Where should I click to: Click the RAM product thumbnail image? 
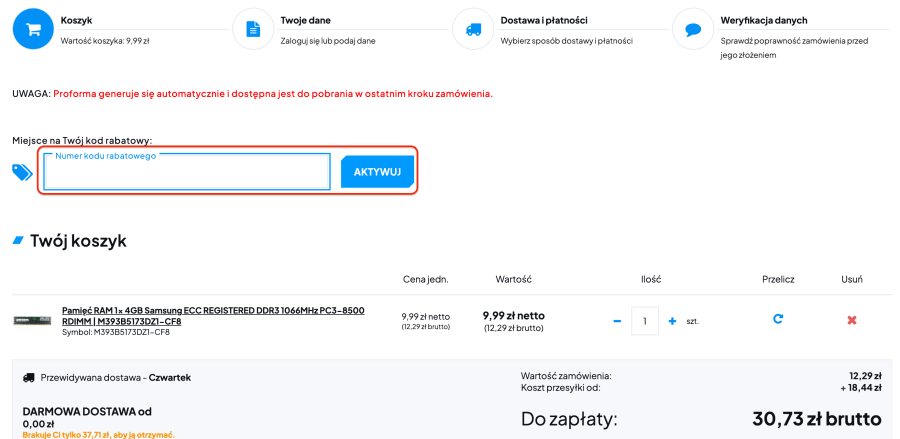(32, 320)
